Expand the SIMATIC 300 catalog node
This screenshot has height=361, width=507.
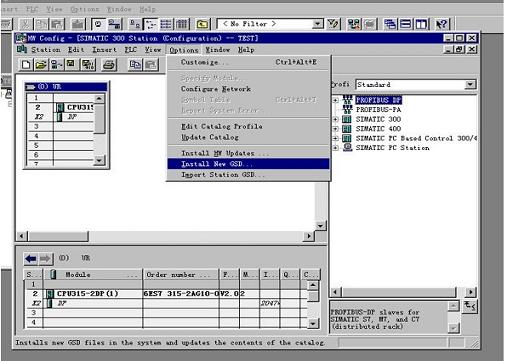pyautogui.click(x=336, y=119)
